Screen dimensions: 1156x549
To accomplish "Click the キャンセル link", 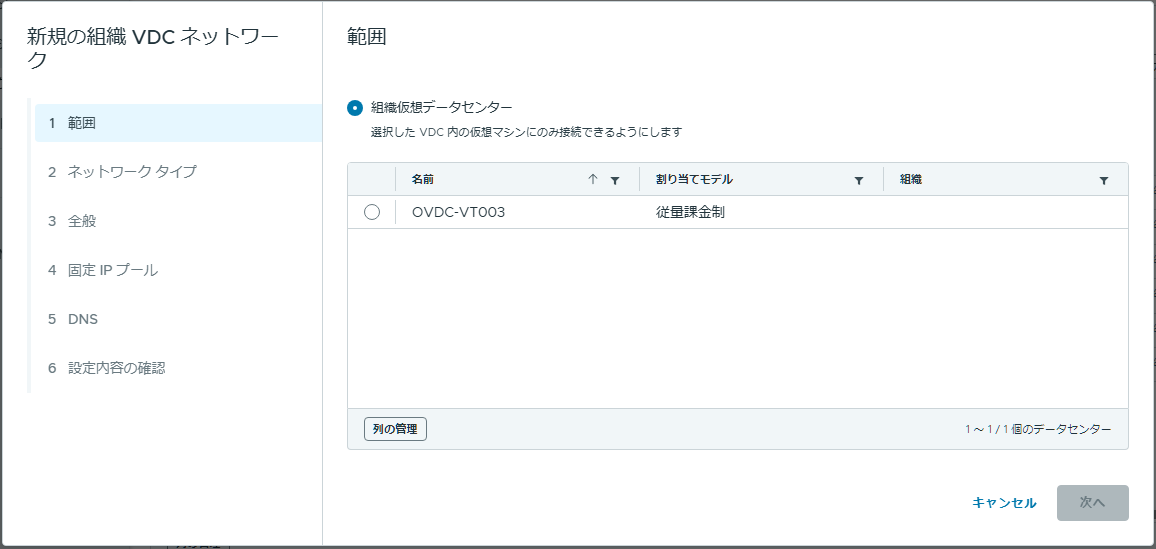I will click(1004, 503).
